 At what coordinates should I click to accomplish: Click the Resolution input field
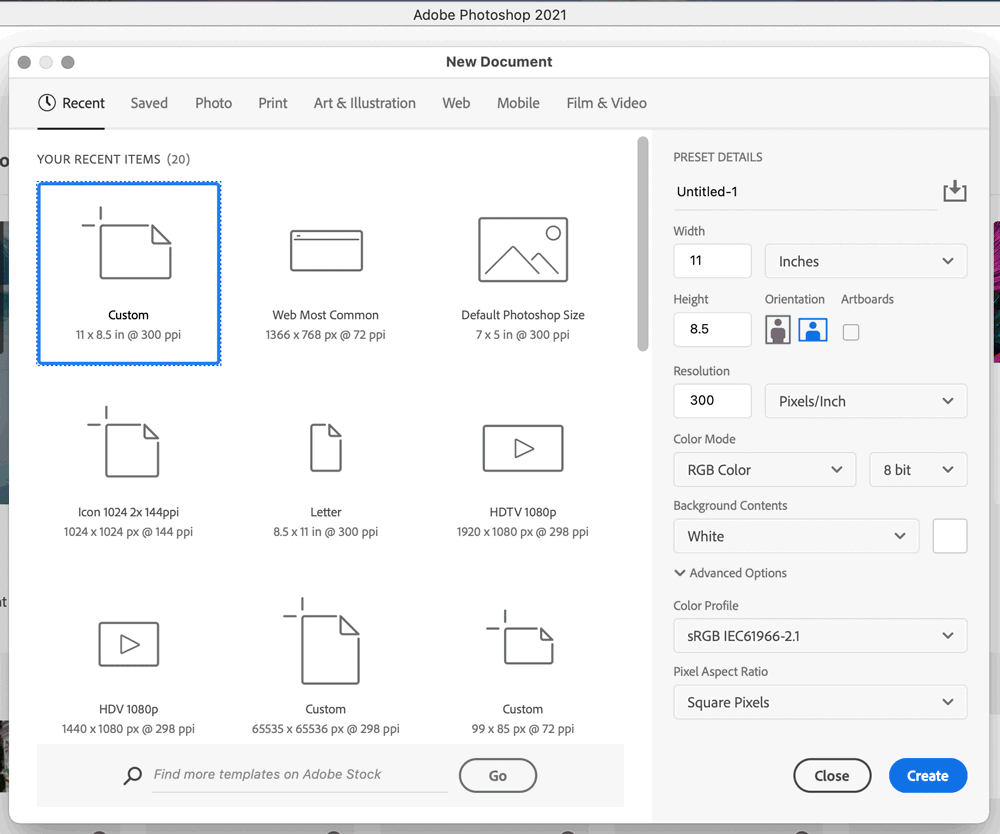[x=712, y=401]
